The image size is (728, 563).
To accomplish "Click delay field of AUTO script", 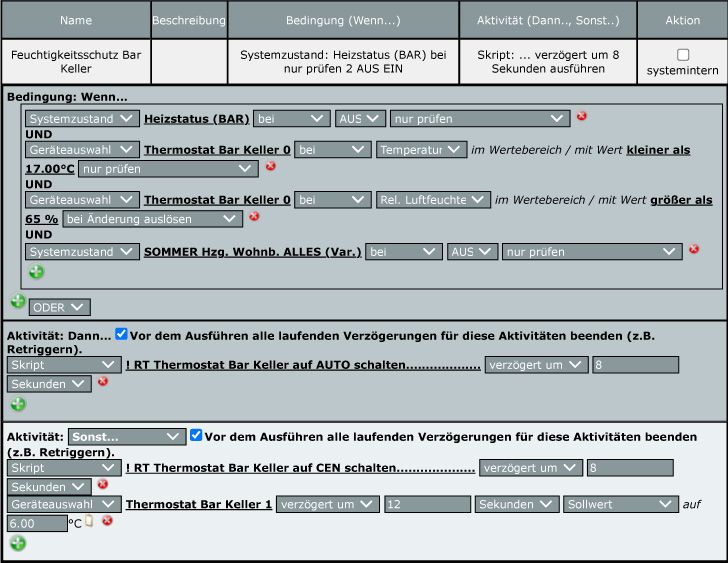I will tap(636, 365).
